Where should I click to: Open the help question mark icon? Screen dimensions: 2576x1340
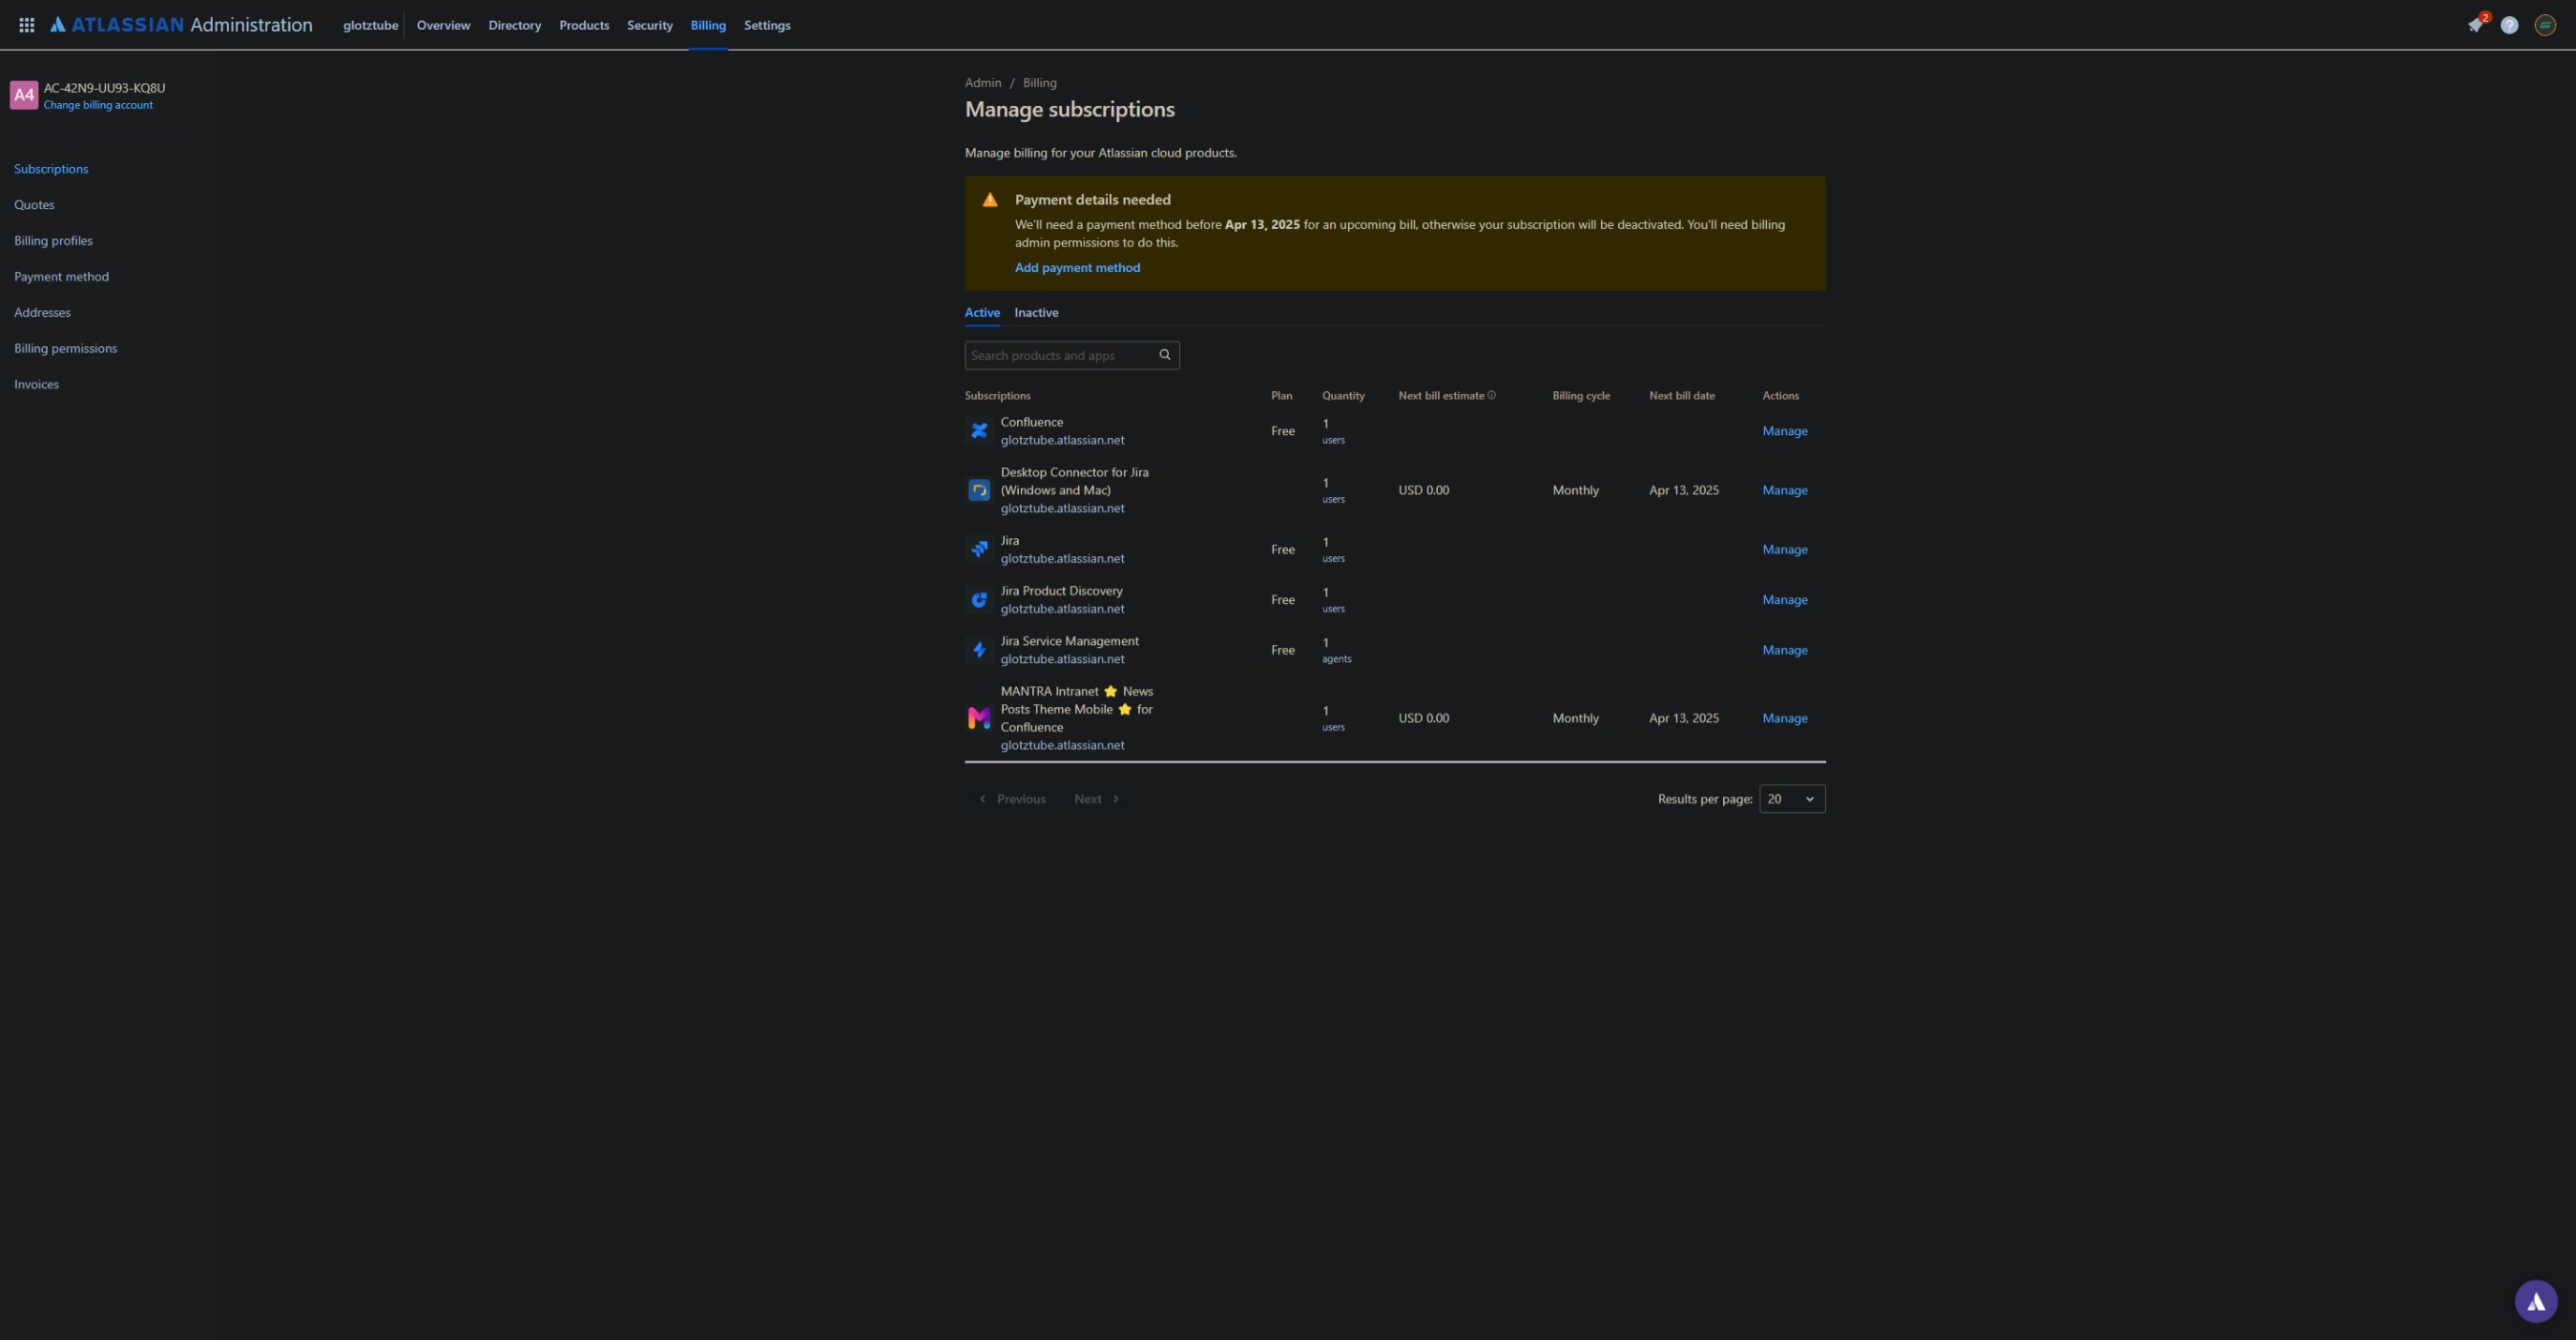pos(2510,25)
